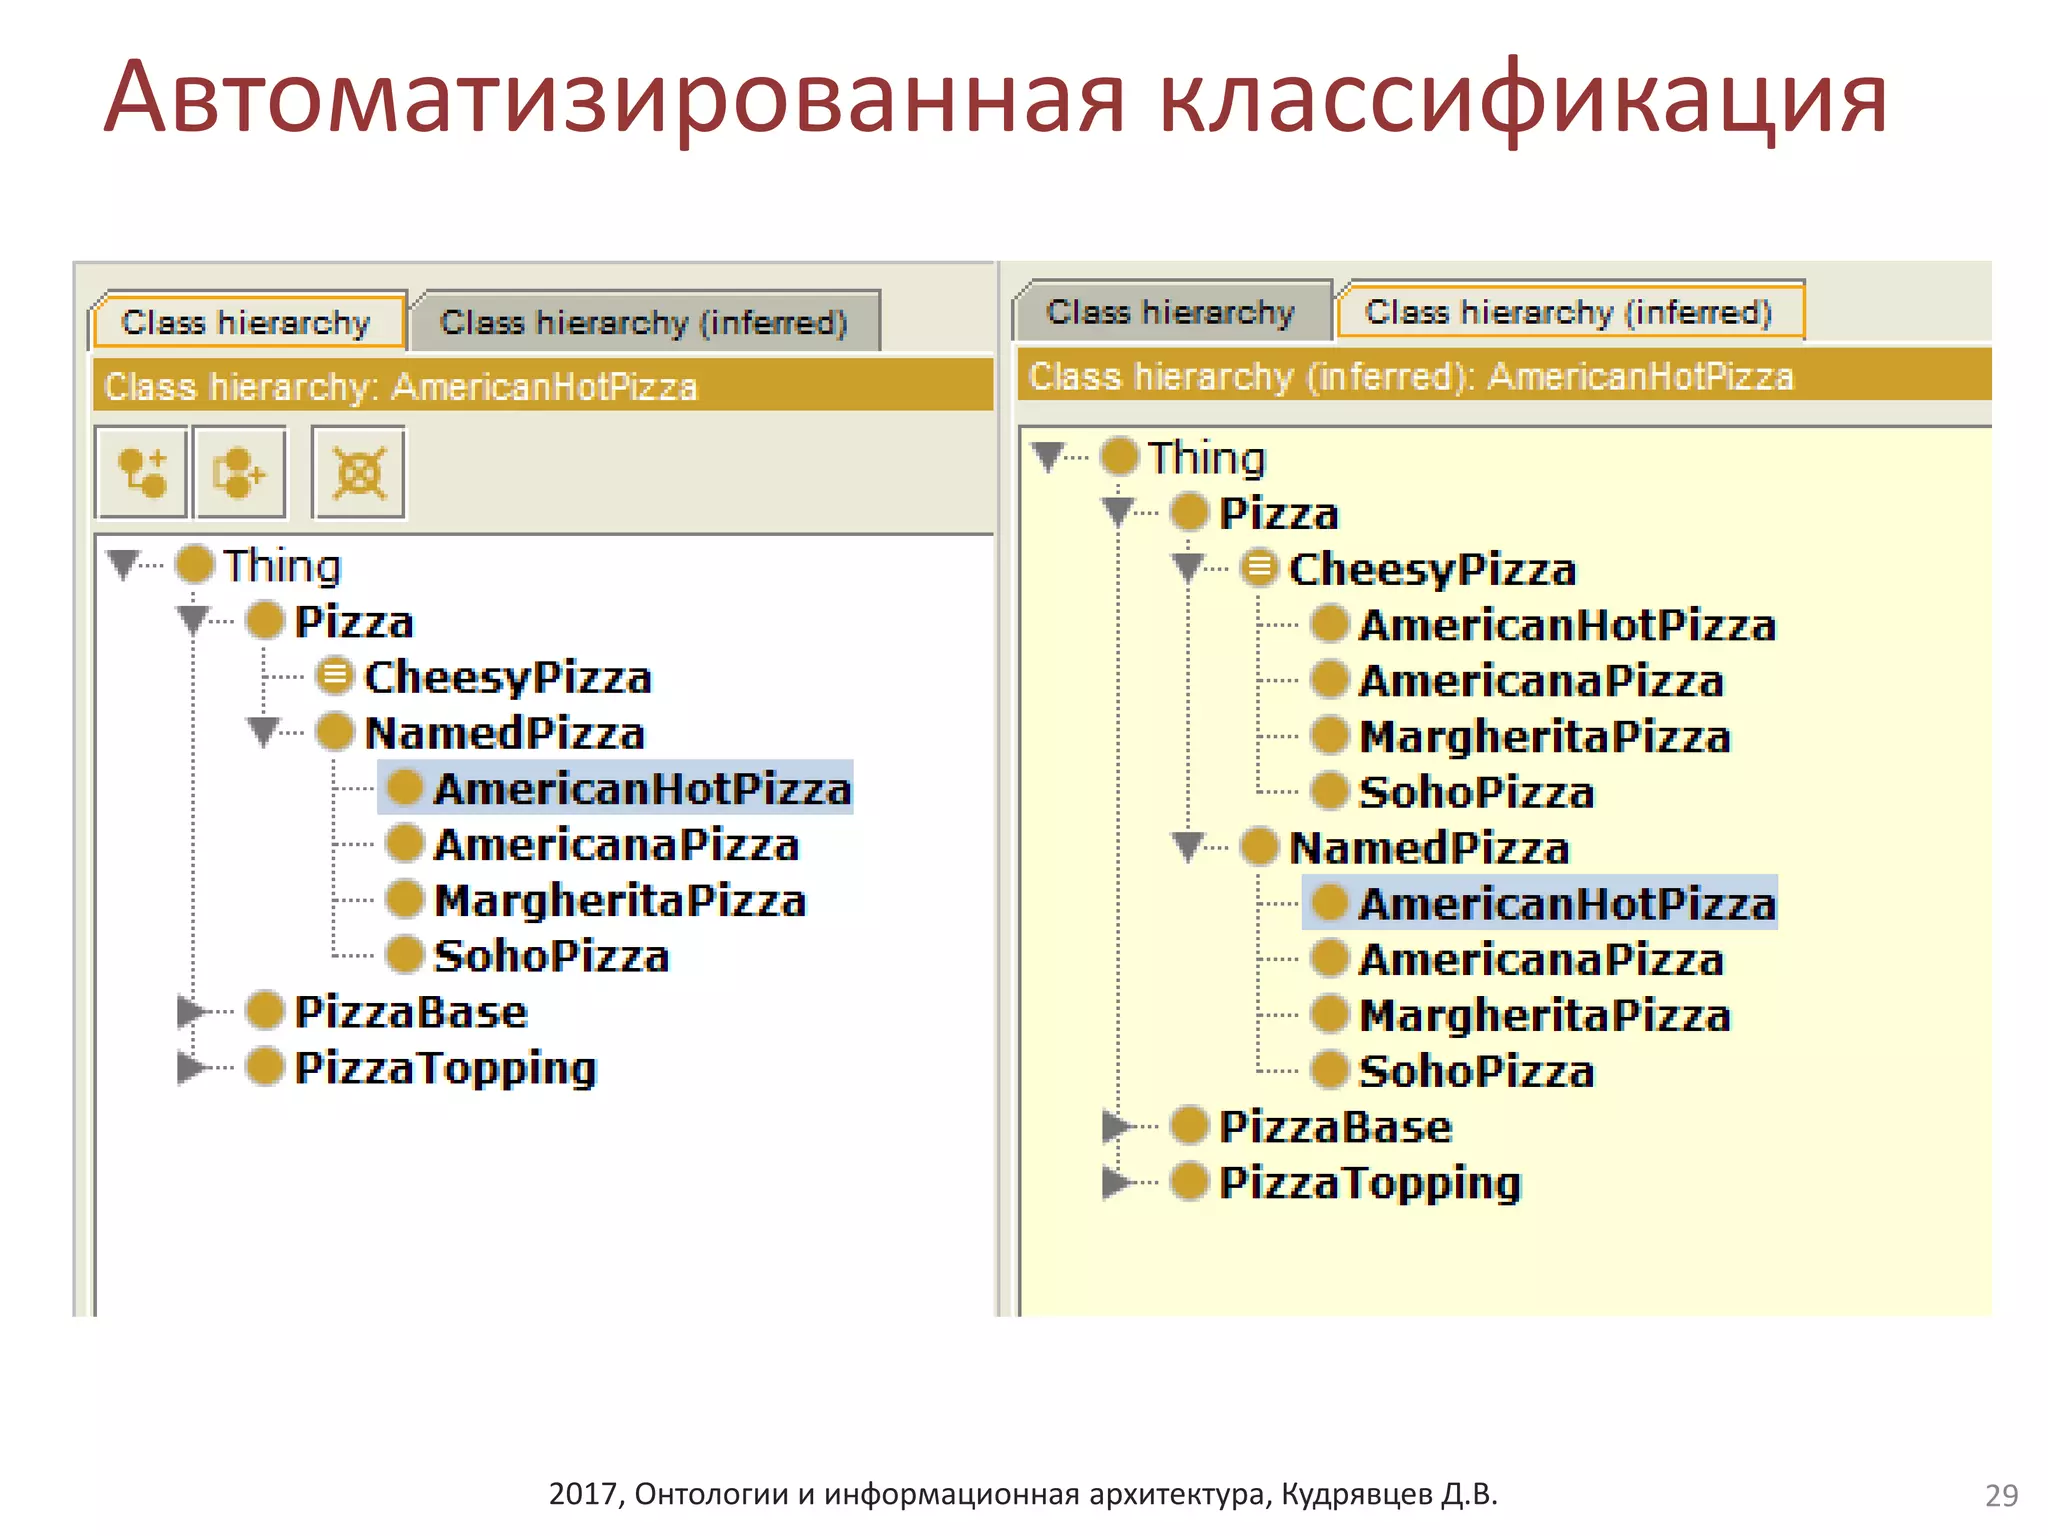Collapse the Pizza node in left tree

pos(194,621)
